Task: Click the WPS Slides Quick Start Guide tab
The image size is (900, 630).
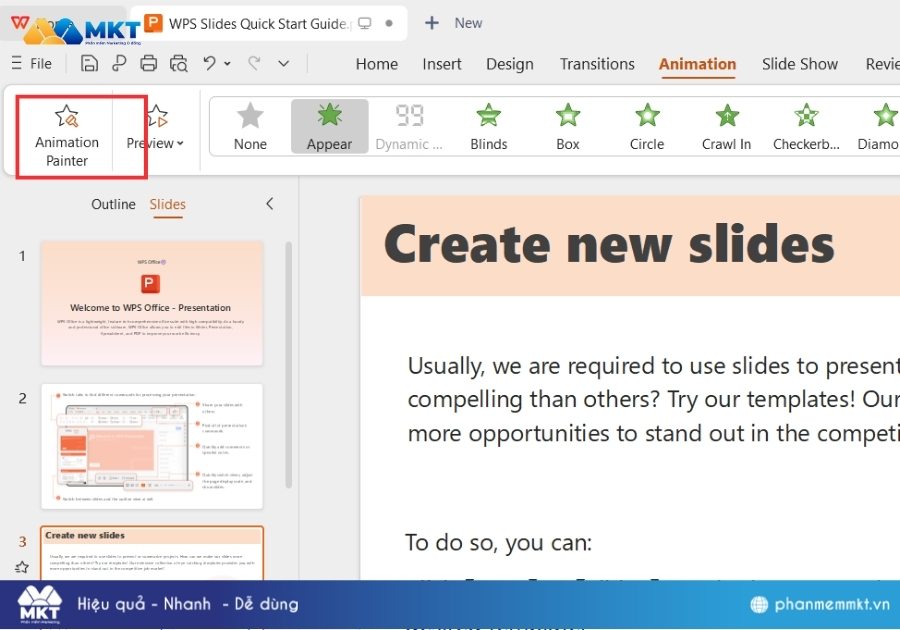Action: (269, 24)
